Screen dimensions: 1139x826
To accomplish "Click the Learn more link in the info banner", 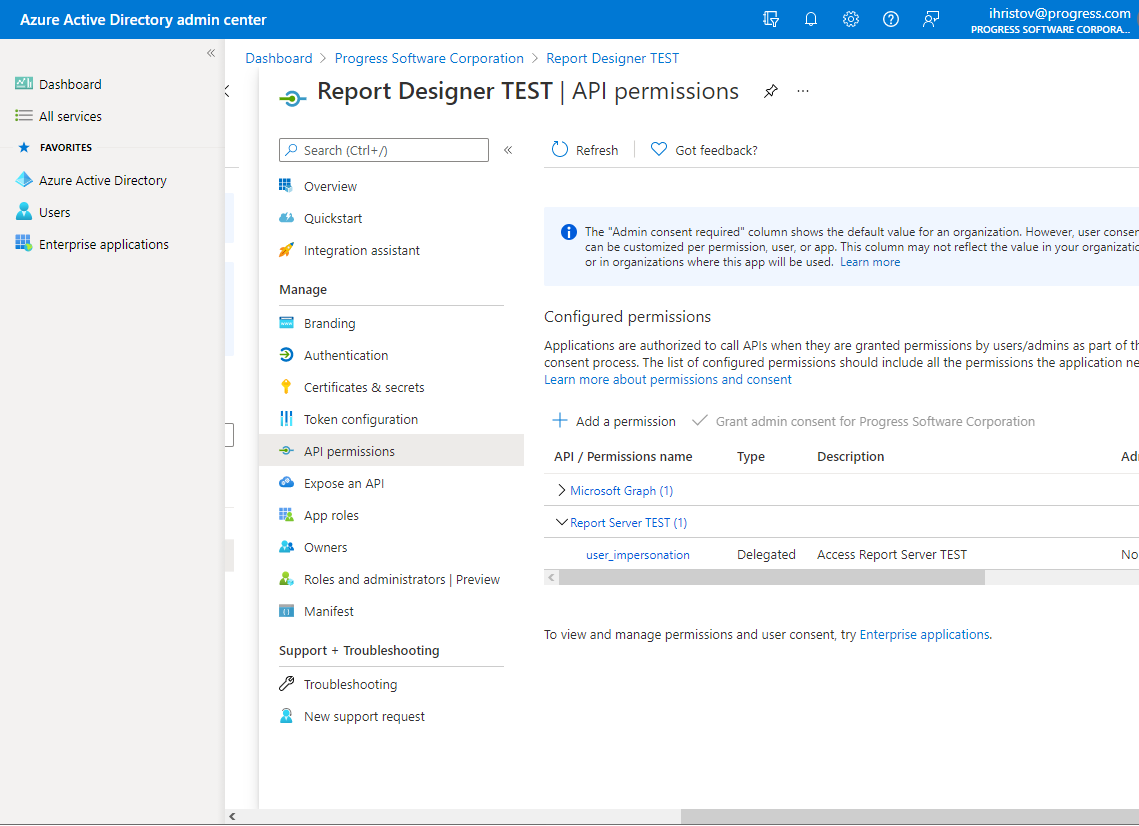I will (x=870, y=262).
